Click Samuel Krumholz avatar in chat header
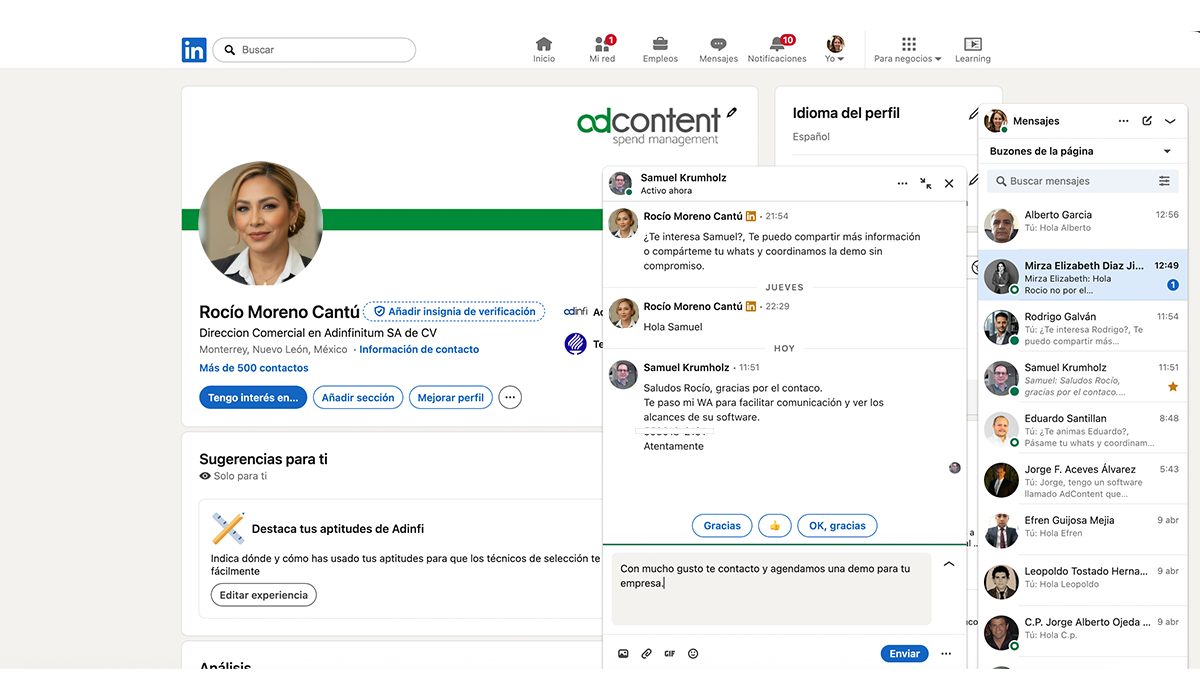Image resolution: width=1200 pixels, height=700 pixels. coord(621,183)
